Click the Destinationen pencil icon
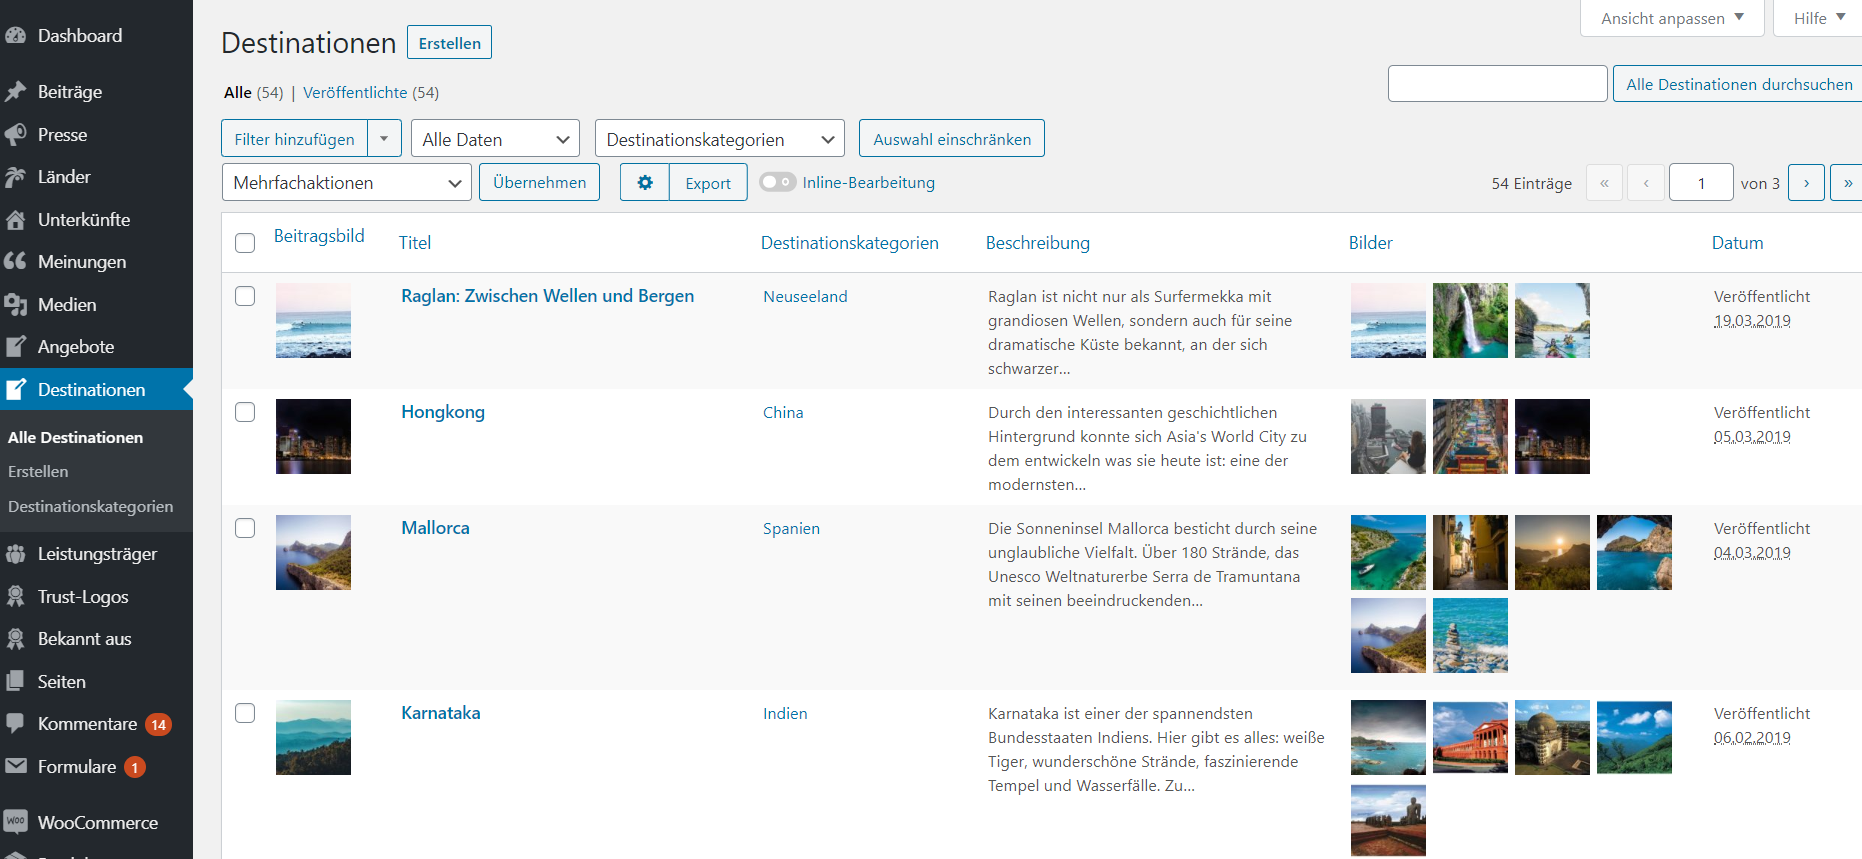1862x859 pixels. (x=15, y=390)
